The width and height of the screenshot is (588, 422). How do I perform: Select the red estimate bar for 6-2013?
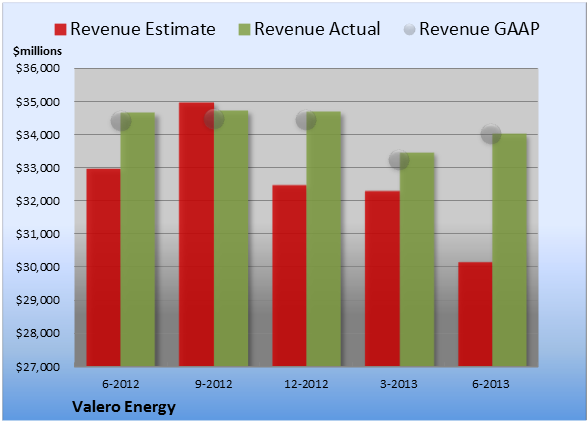point(476,314)
